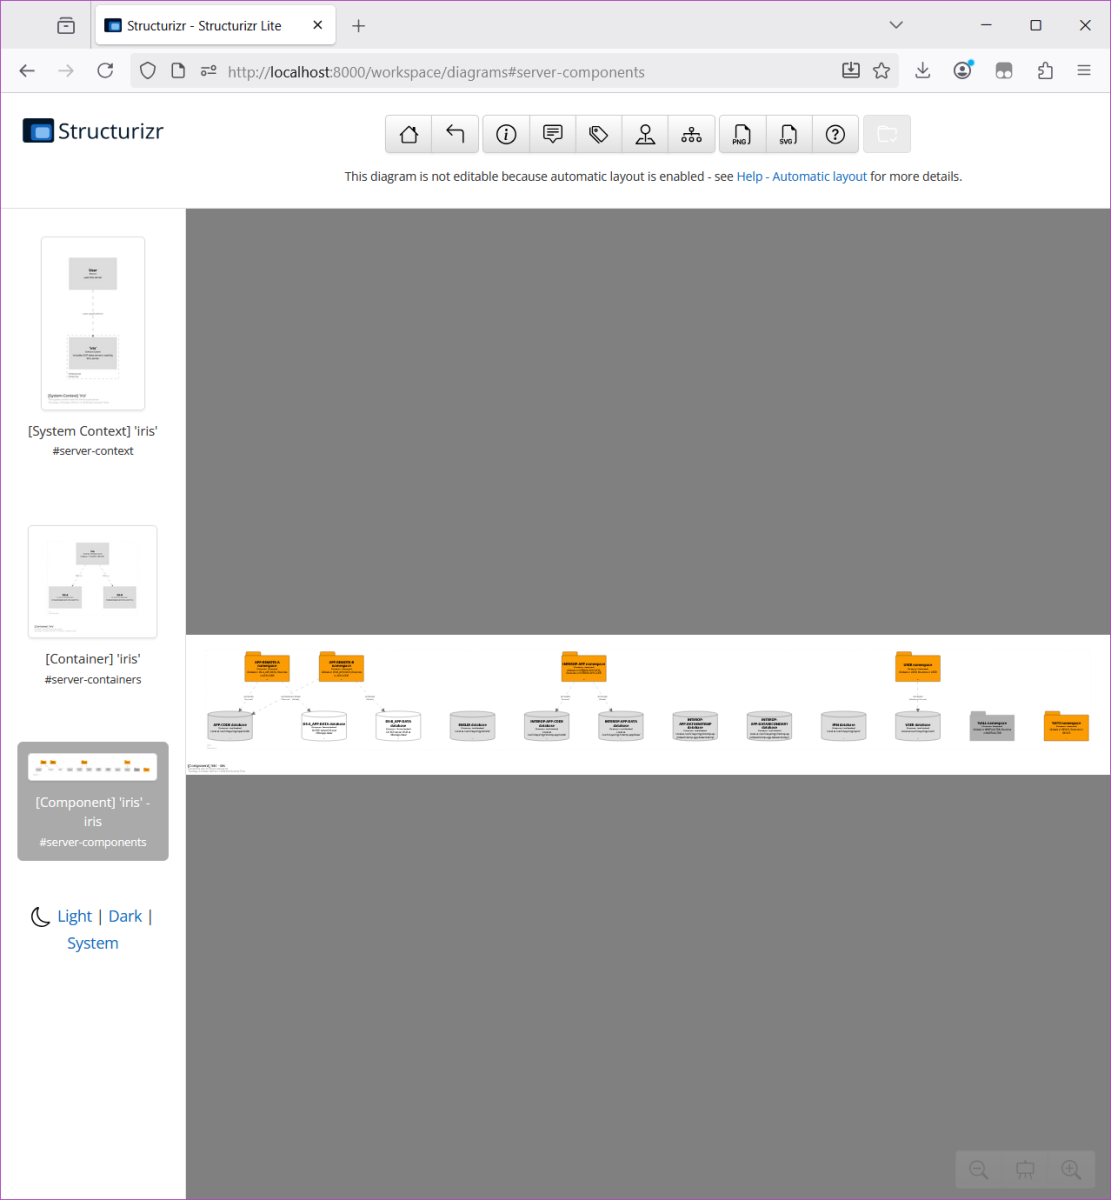Viewport: 1111px width, 1200px height.
Task: Fit diagram to presentation view easel icon
Action: pyautogui.click(x=1025, y=1169)
